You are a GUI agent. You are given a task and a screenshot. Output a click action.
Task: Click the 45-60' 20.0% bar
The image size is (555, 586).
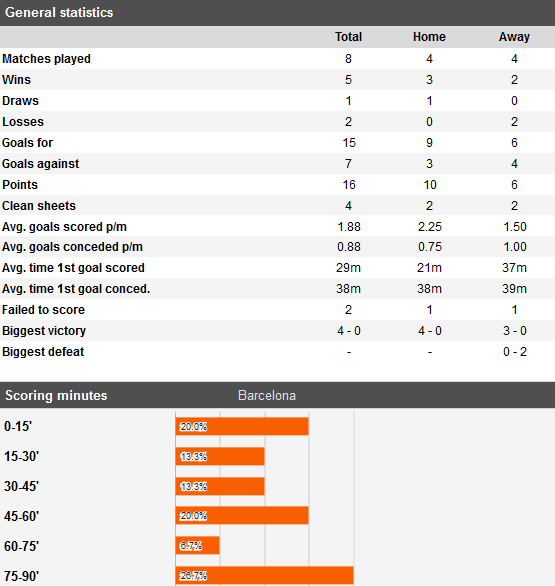[x=242, y=516]
